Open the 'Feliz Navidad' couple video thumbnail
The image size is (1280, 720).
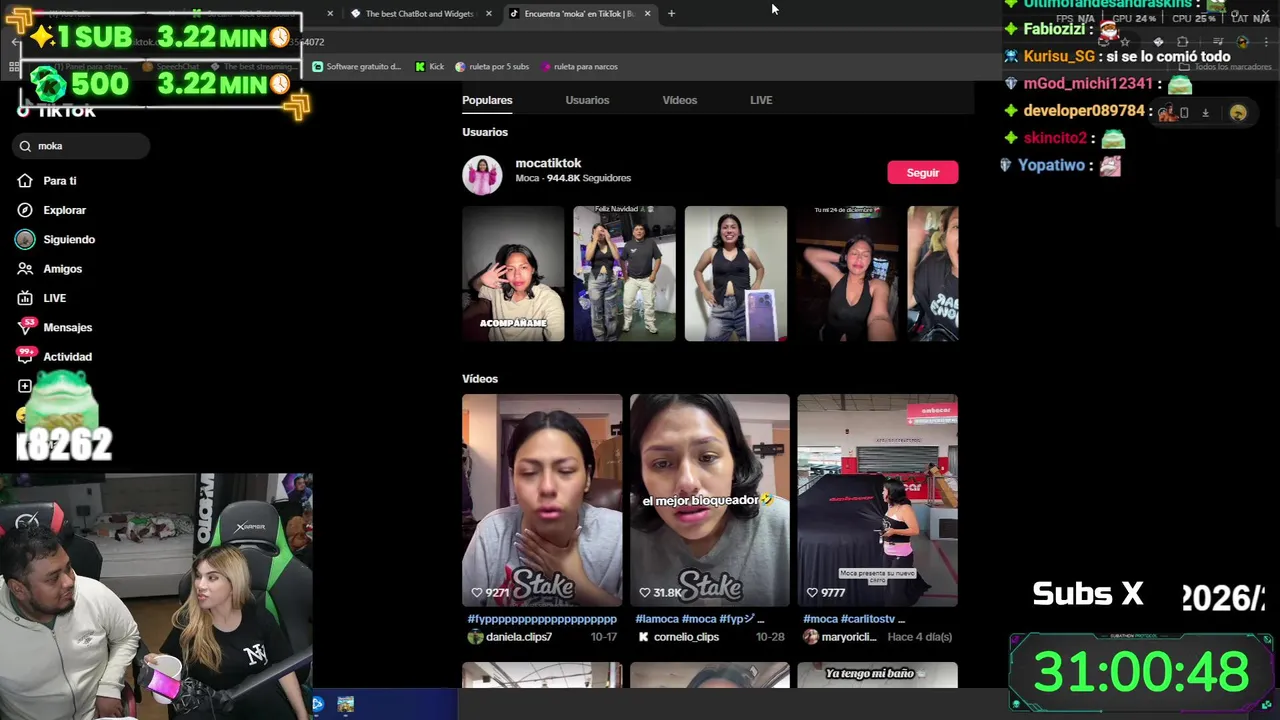[x=624, y=274]
